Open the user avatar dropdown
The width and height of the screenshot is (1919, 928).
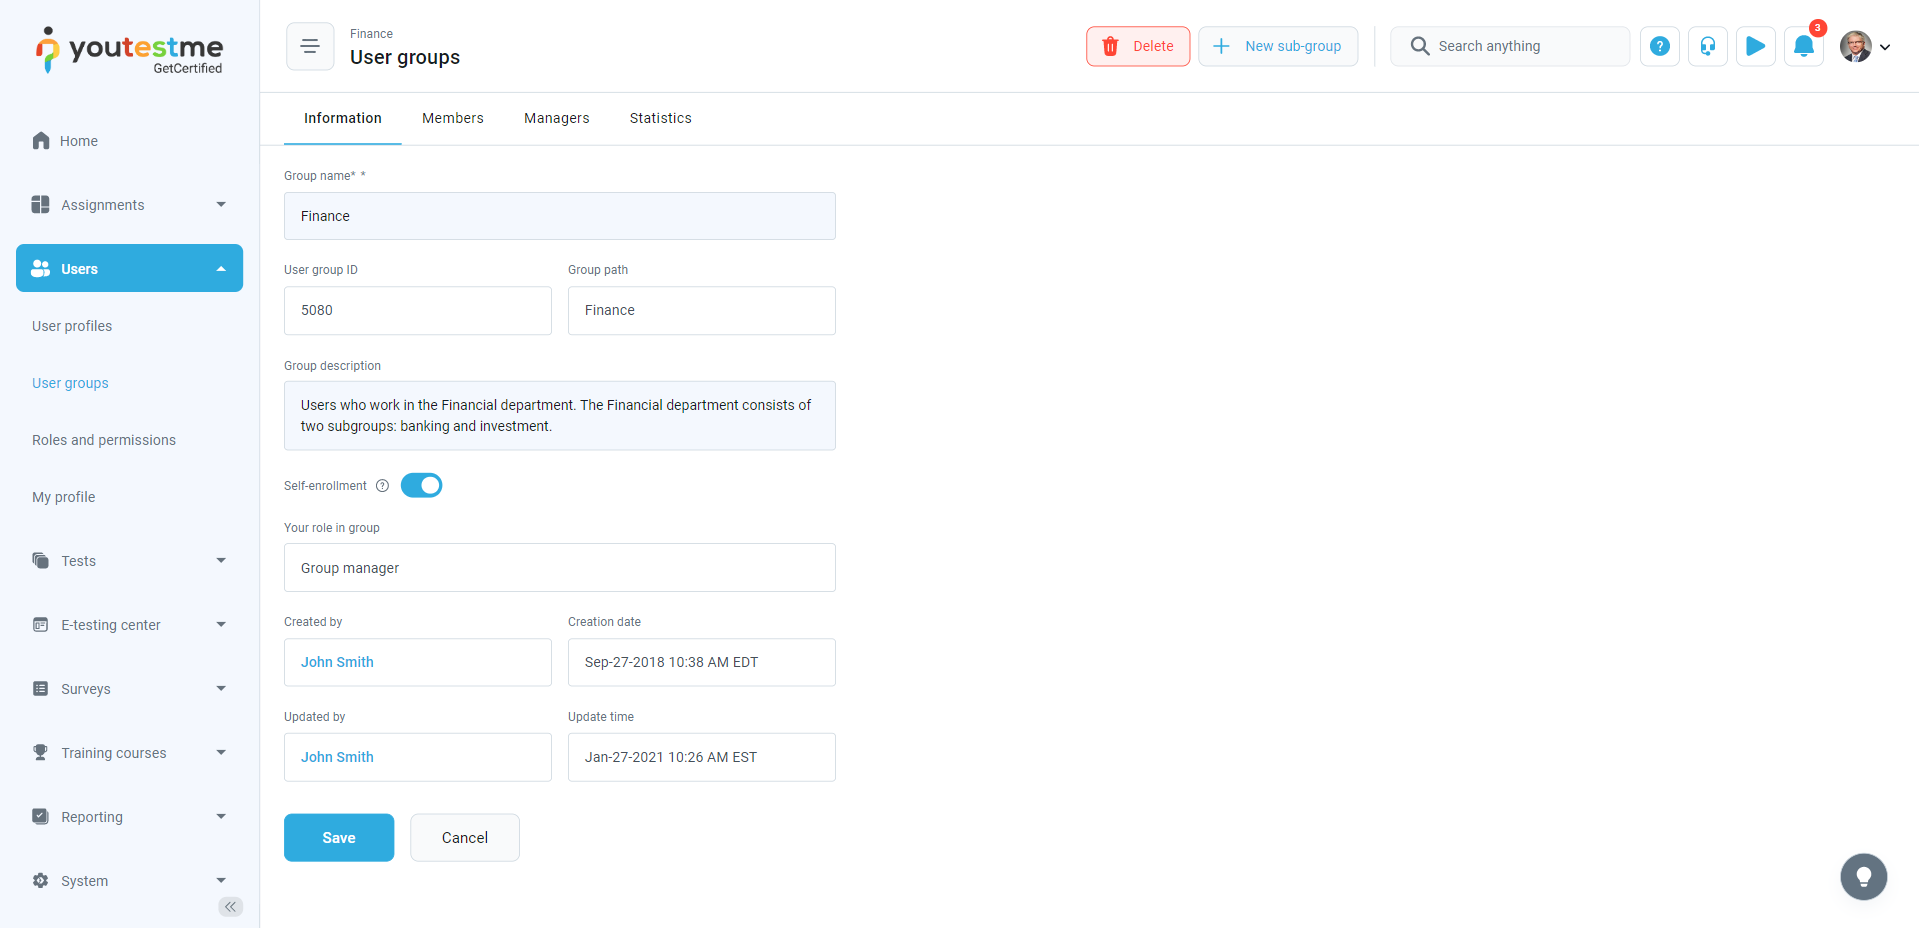(x=1865, y=46)
